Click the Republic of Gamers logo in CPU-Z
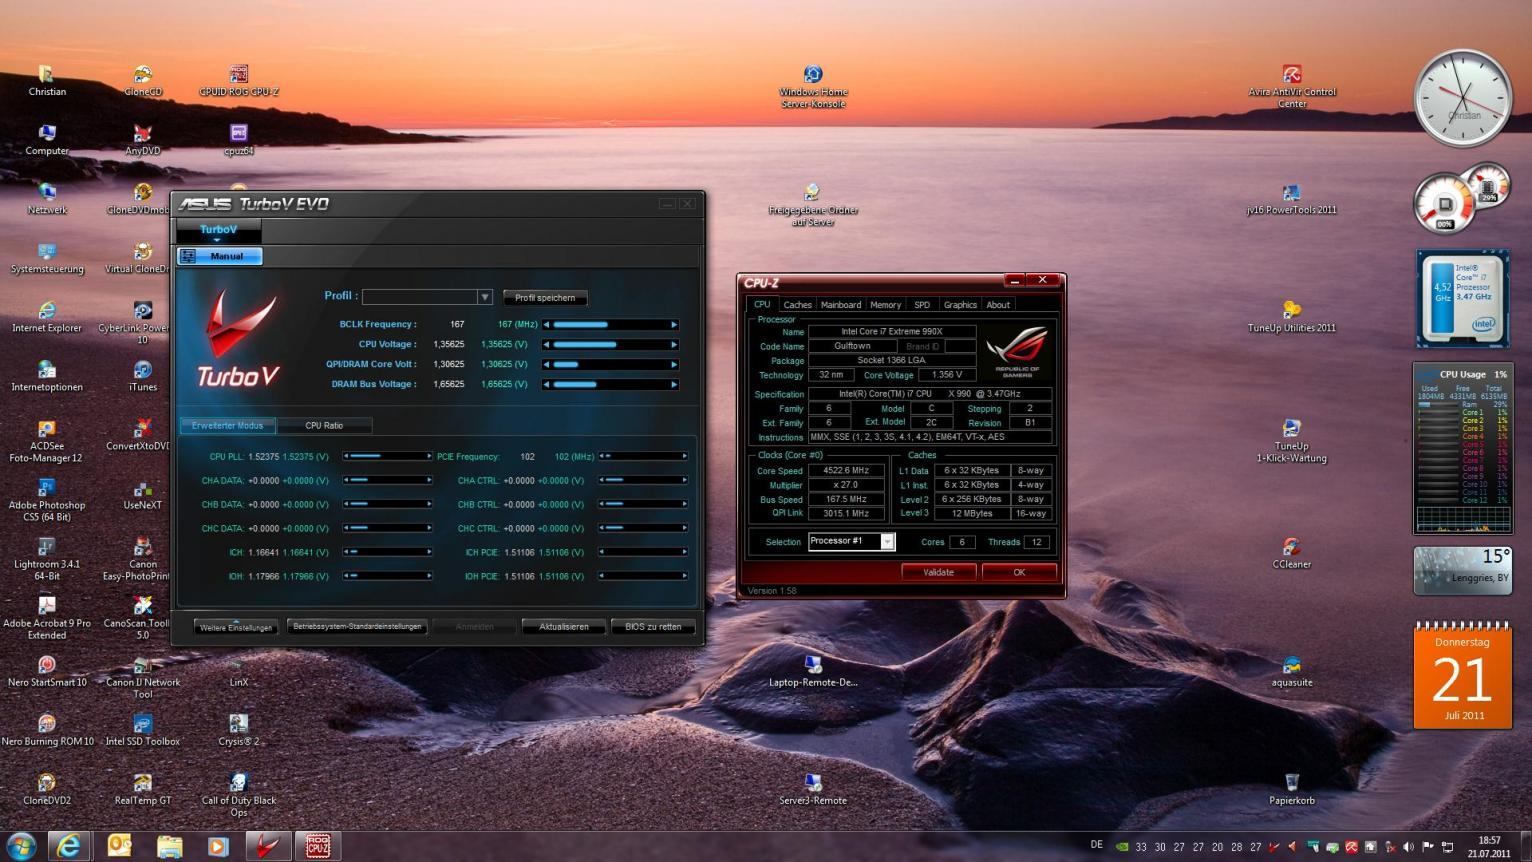 click(1017, 354)
